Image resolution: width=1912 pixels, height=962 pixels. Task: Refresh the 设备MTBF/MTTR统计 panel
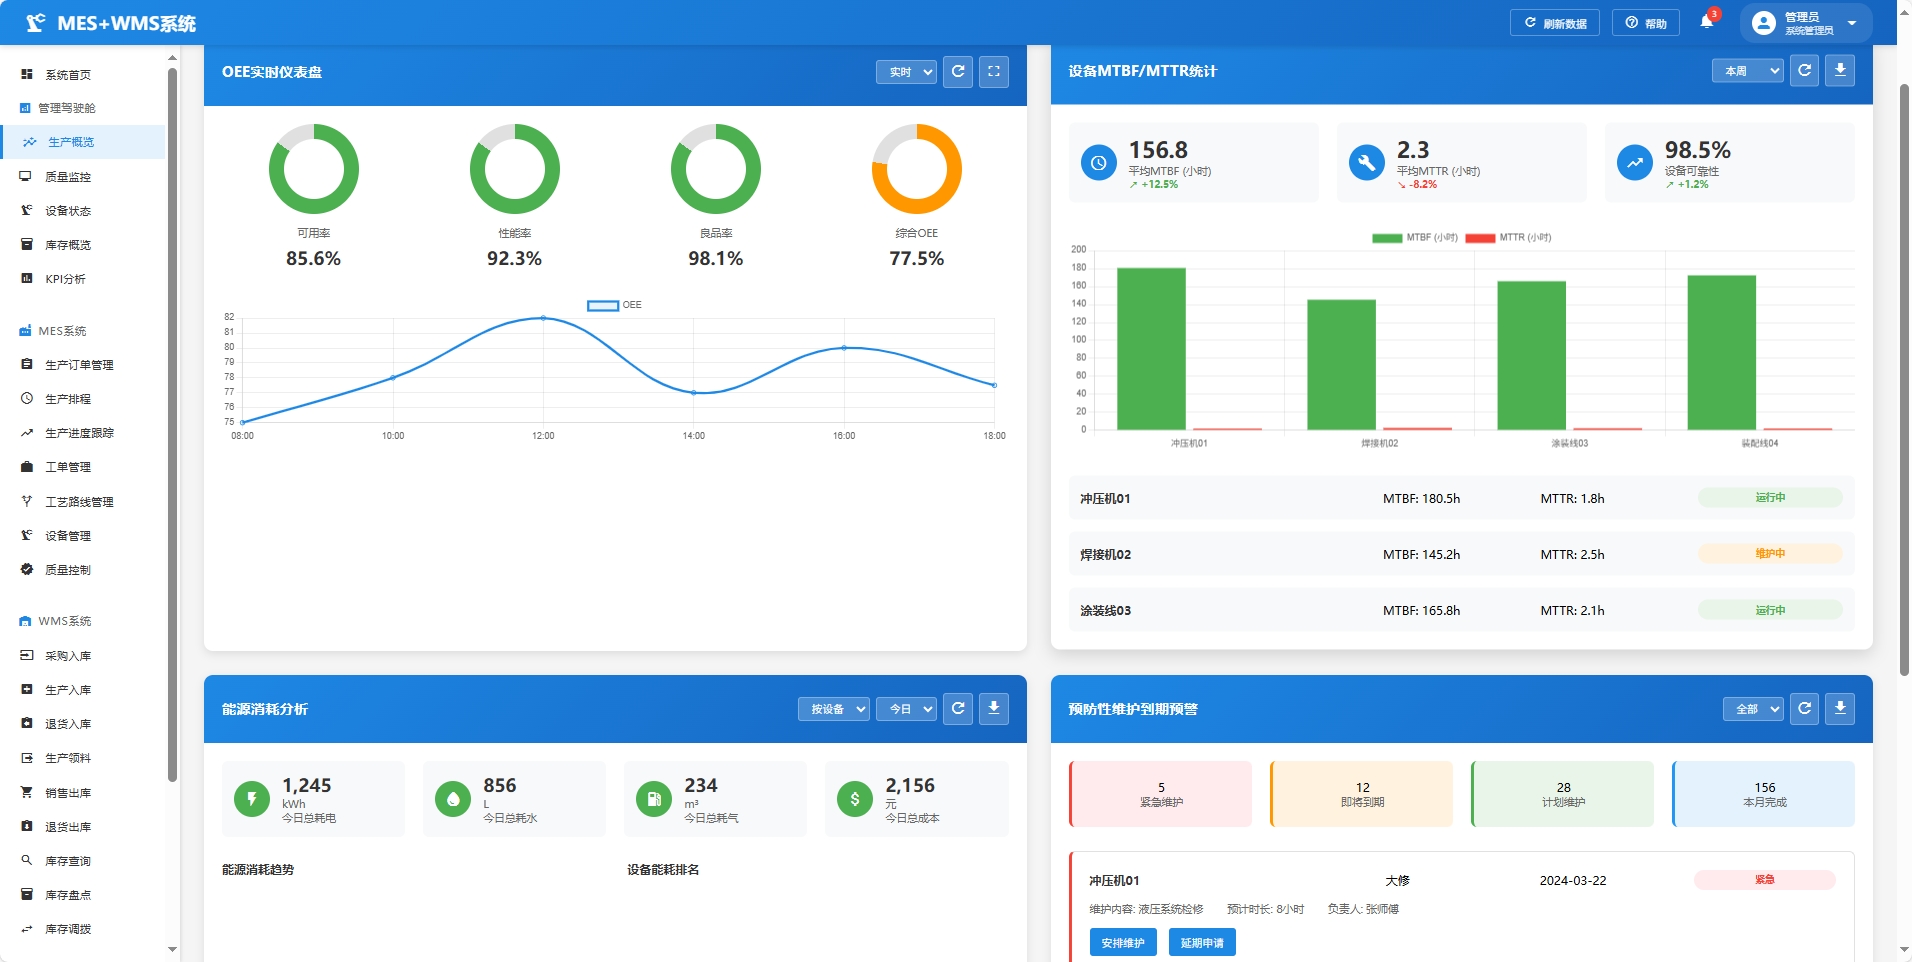point(1804,70)
